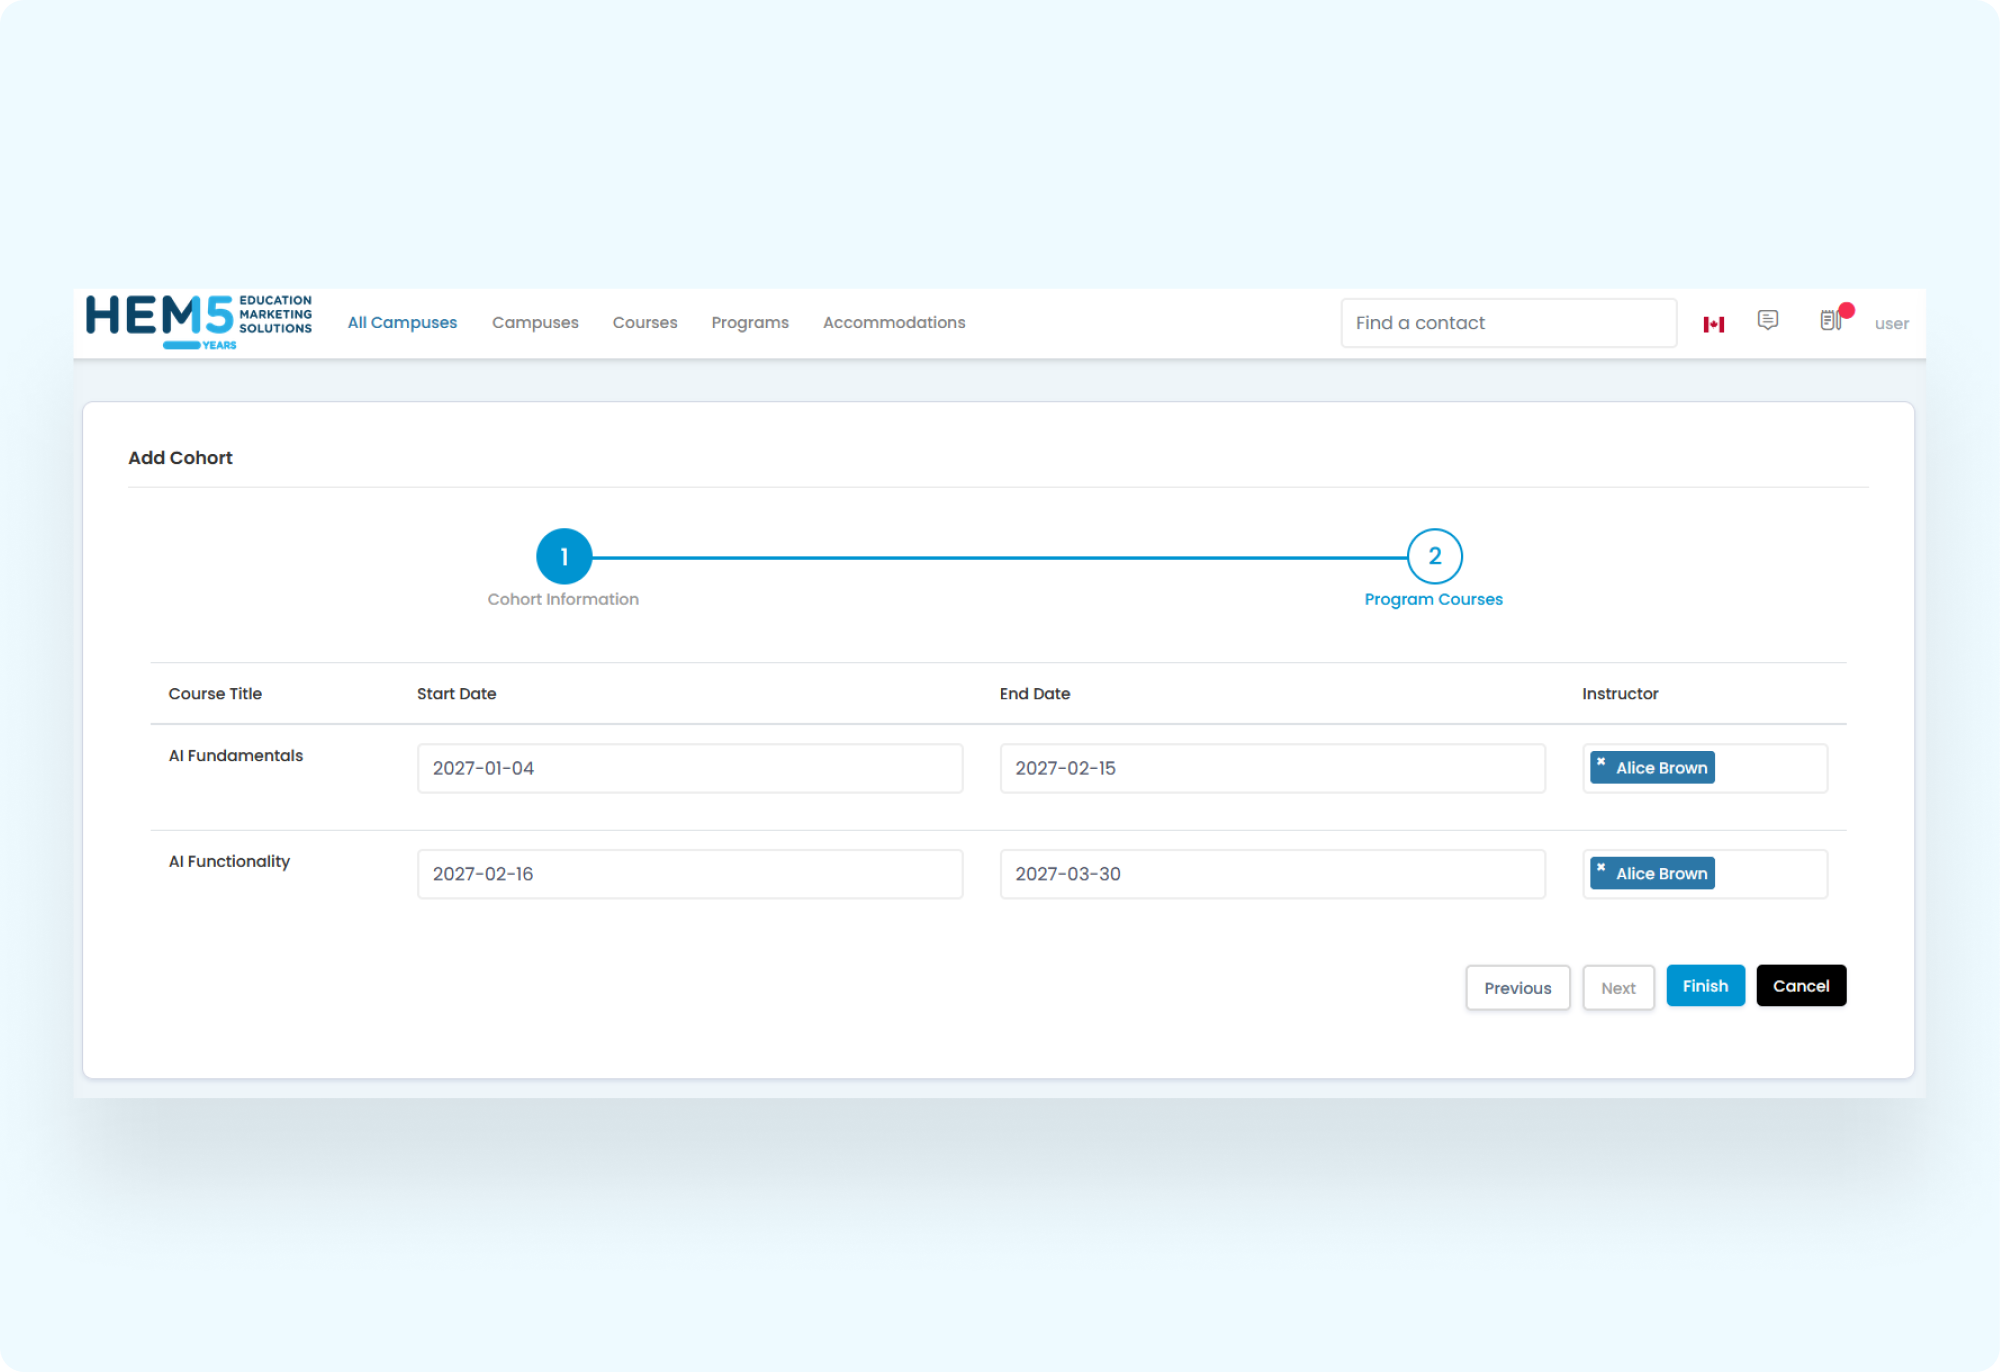
Task: Expand AI Fundamentals instructor selector
Action: (1770, 768)
